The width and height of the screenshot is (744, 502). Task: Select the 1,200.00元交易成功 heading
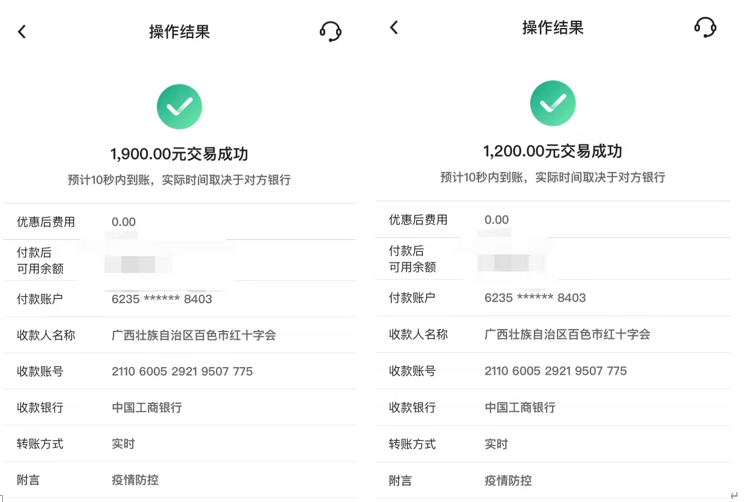(x=553, y=151)
